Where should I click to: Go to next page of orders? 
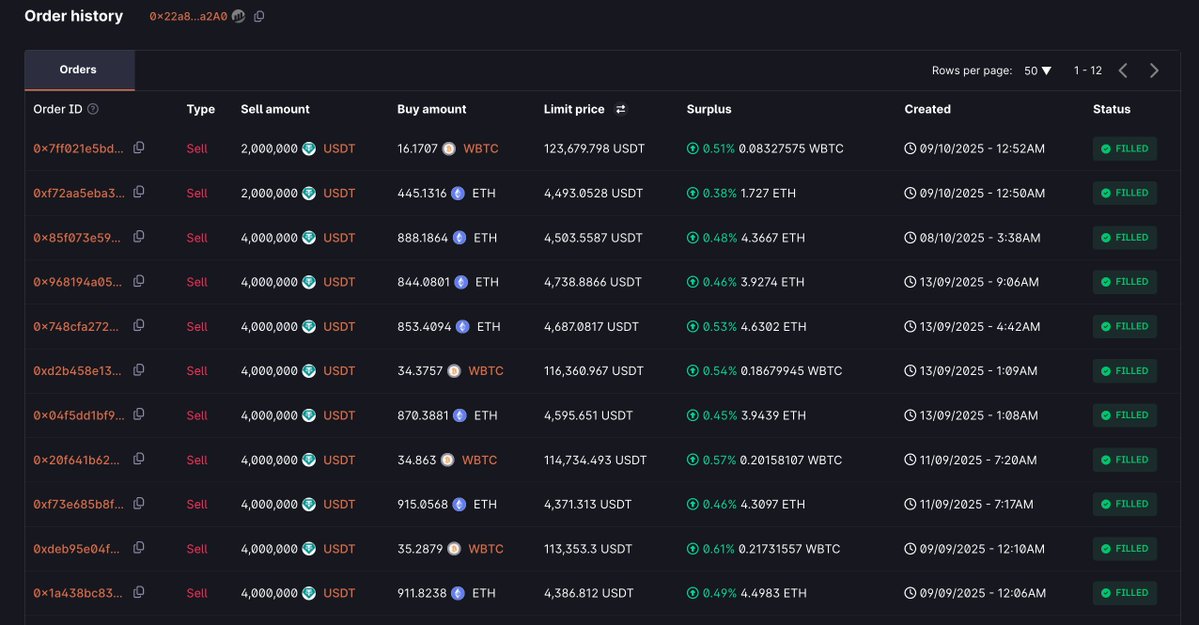click(x=1154, y=71)
